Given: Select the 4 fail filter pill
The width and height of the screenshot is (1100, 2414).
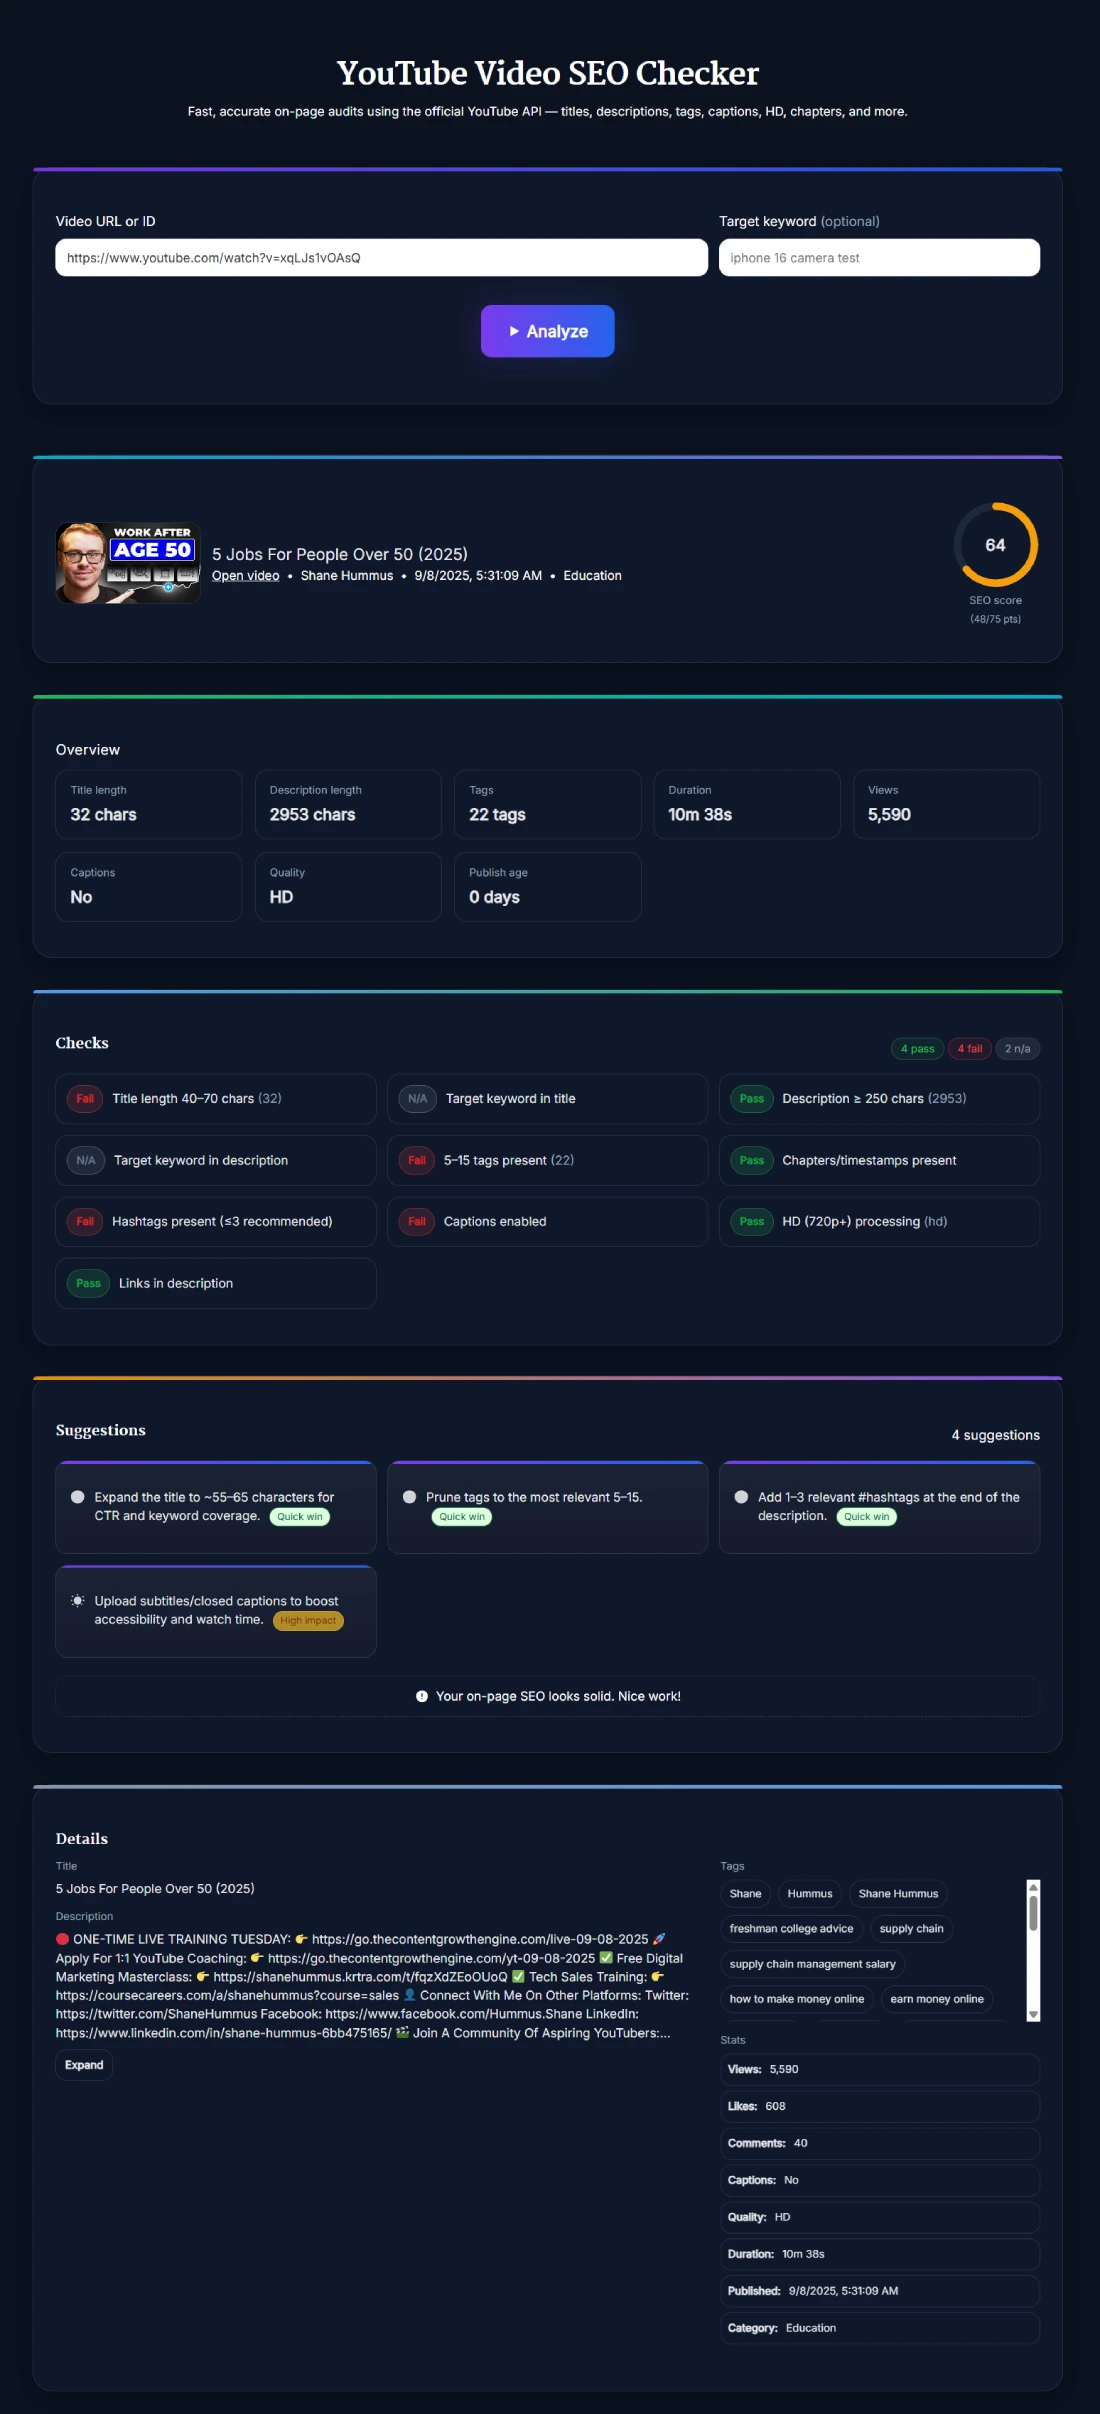Looking at the screenshot, I should tap(969, 1049).
